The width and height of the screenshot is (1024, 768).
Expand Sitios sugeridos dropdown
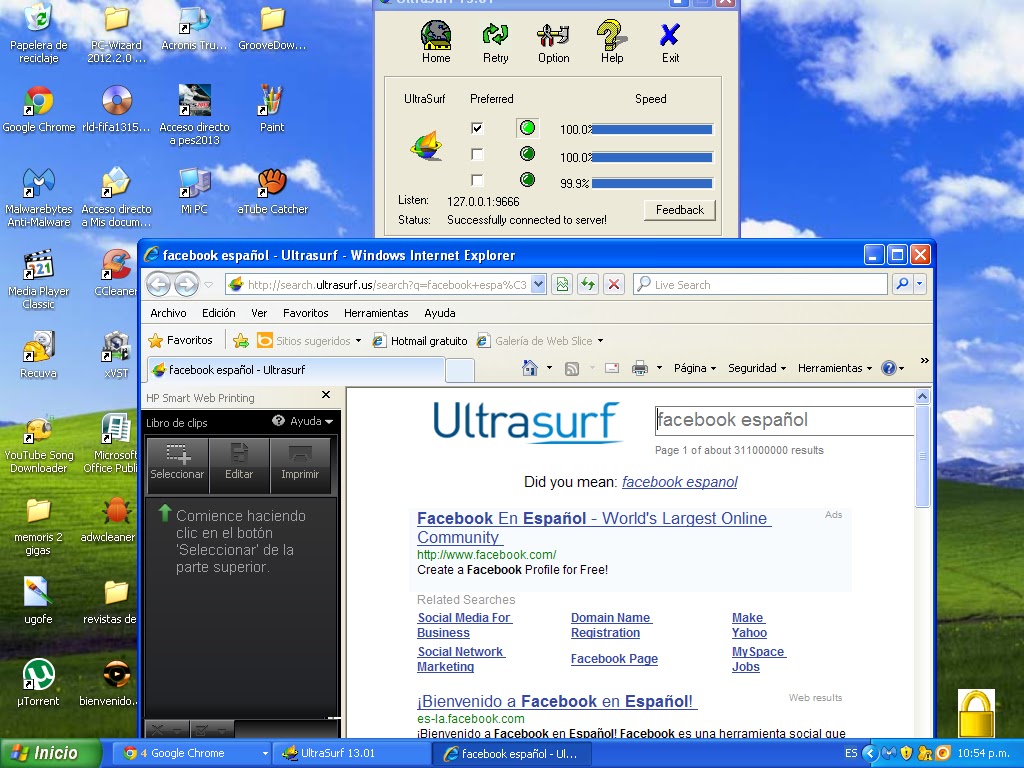(358, 341)
